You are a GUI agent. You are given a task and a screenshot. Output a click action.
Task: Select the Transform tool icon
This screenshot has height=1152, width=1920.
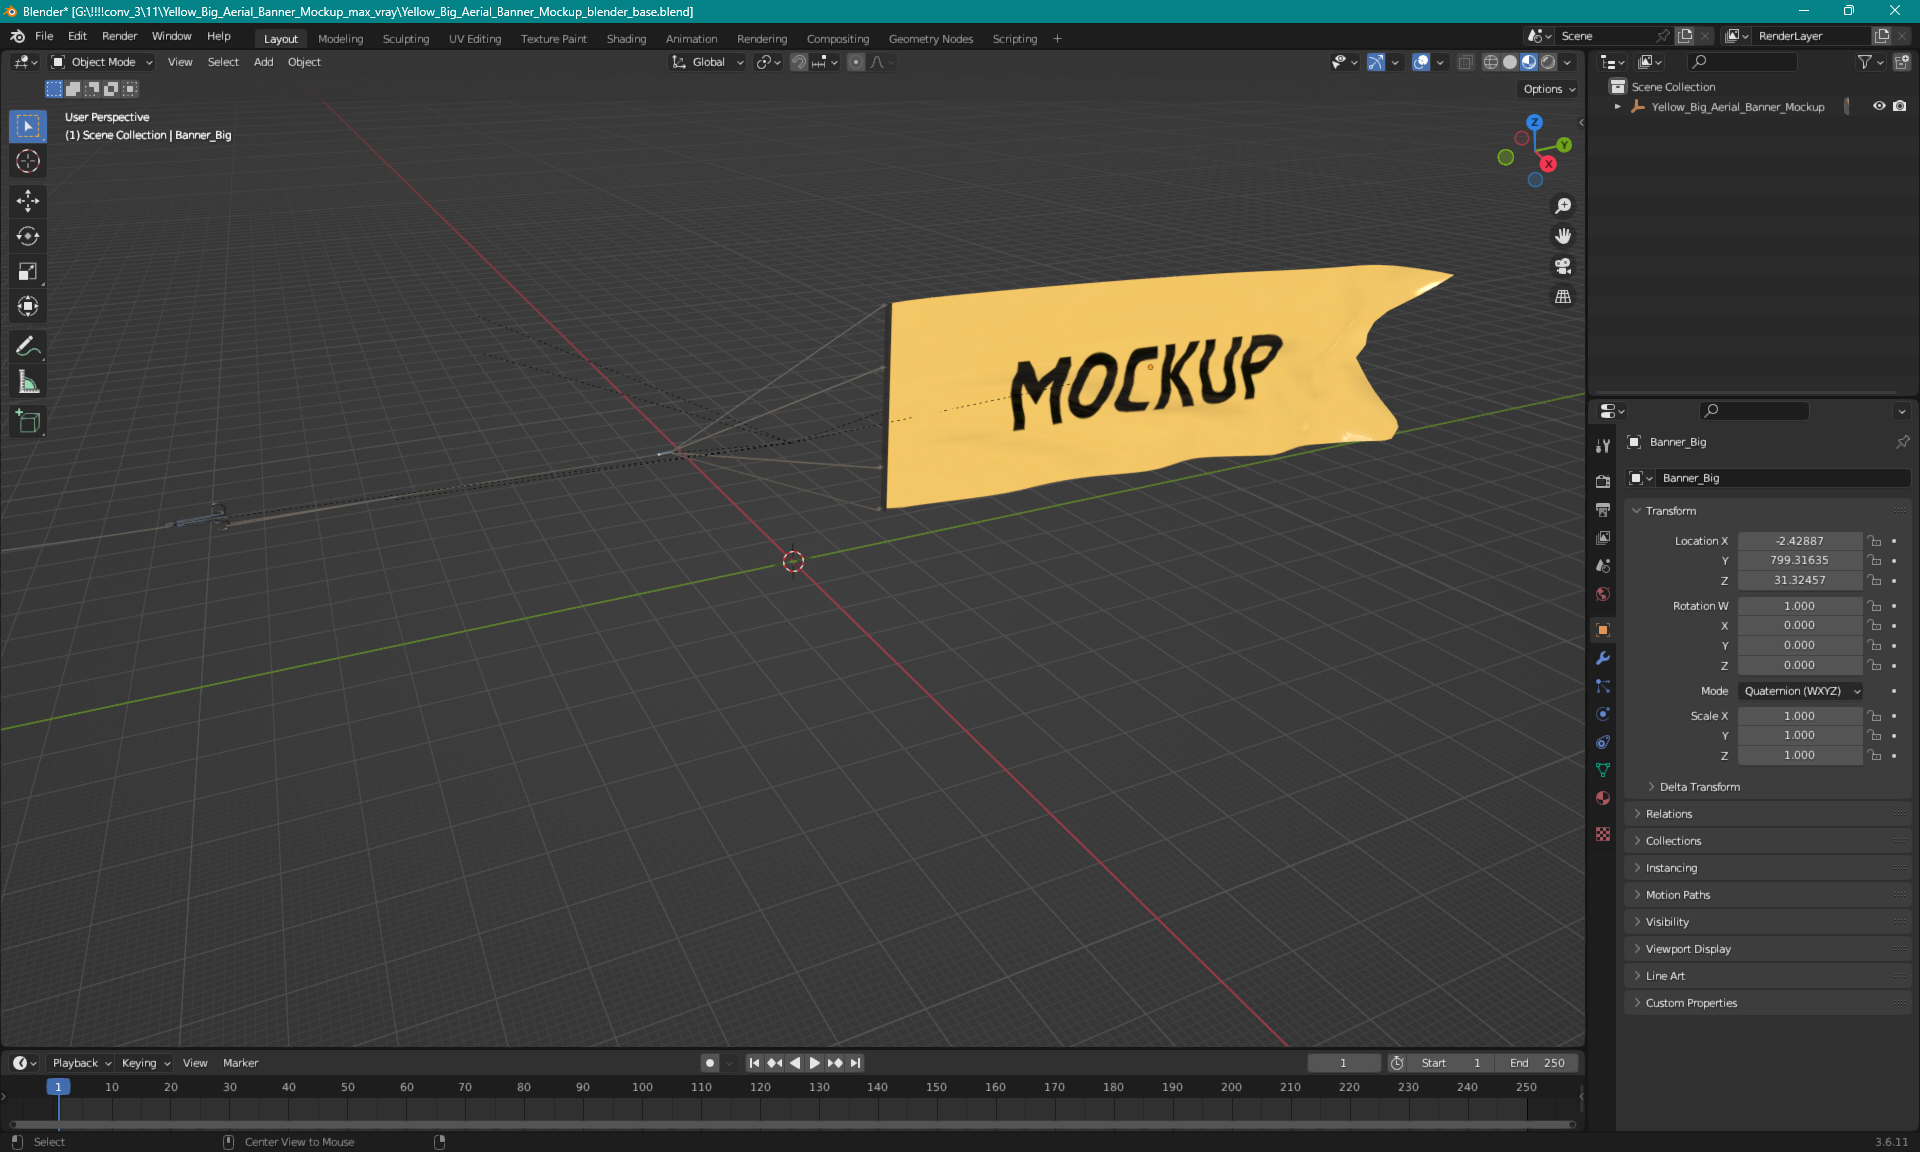click(x=29, y=306)
